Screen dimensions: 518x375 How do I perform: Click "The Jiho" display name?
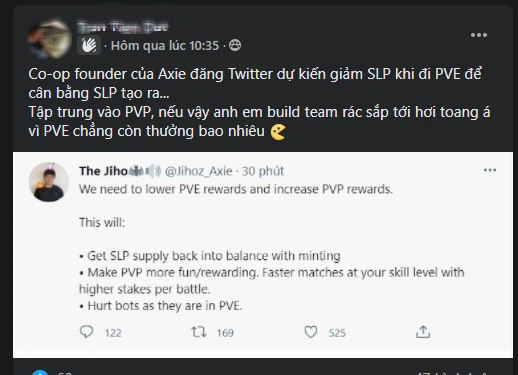click(103, 171)
